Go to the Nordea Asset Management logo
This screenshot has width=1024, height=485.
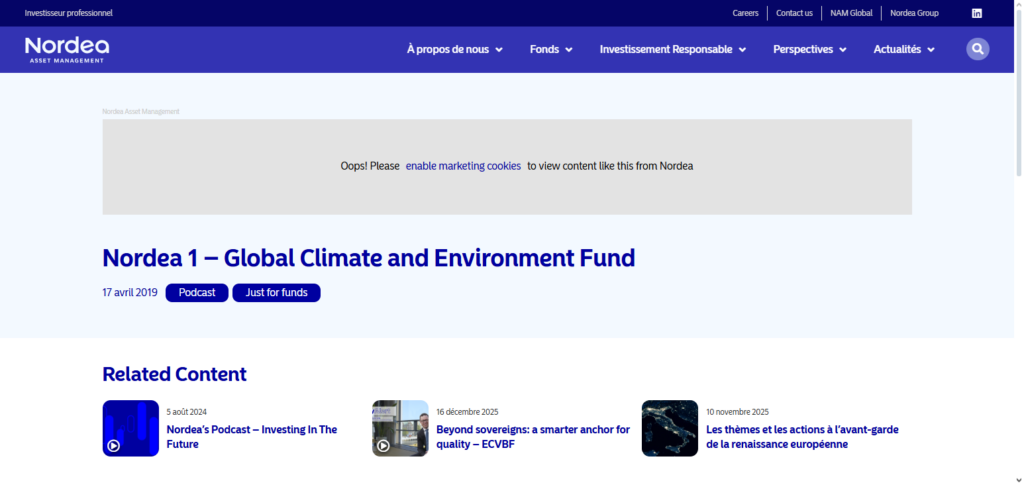pos(67,50)
